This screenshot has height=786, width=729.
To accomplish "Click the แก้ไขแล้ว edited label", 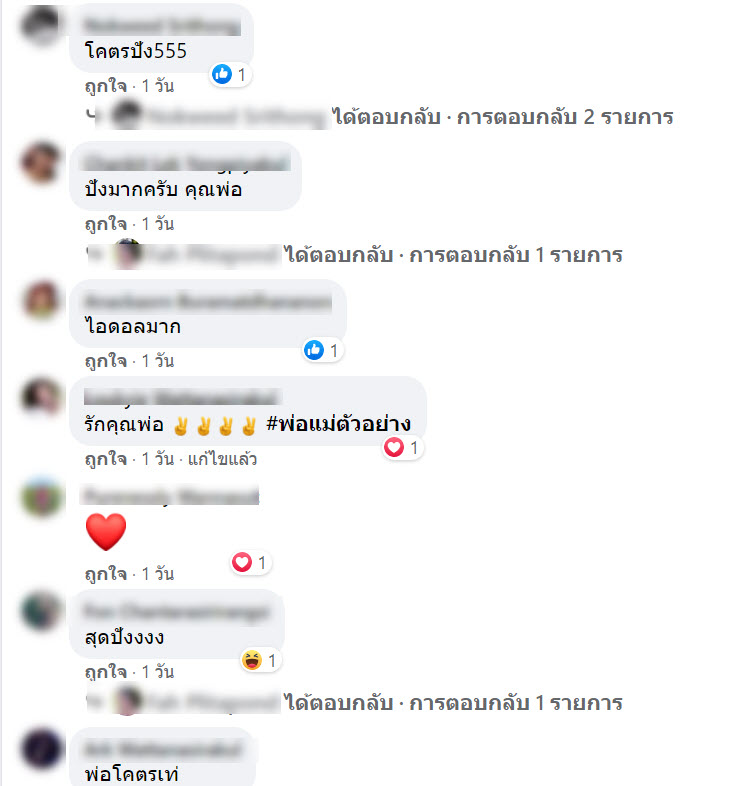I will [222, 459].
